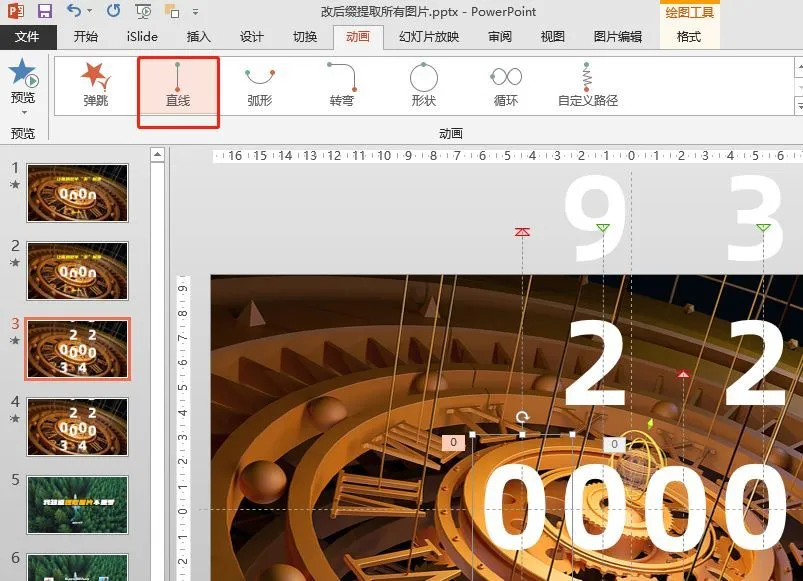Viewport: 803px width, 581px height.
Task: Click the animation star beside slide 2
Action: (15, 263)
